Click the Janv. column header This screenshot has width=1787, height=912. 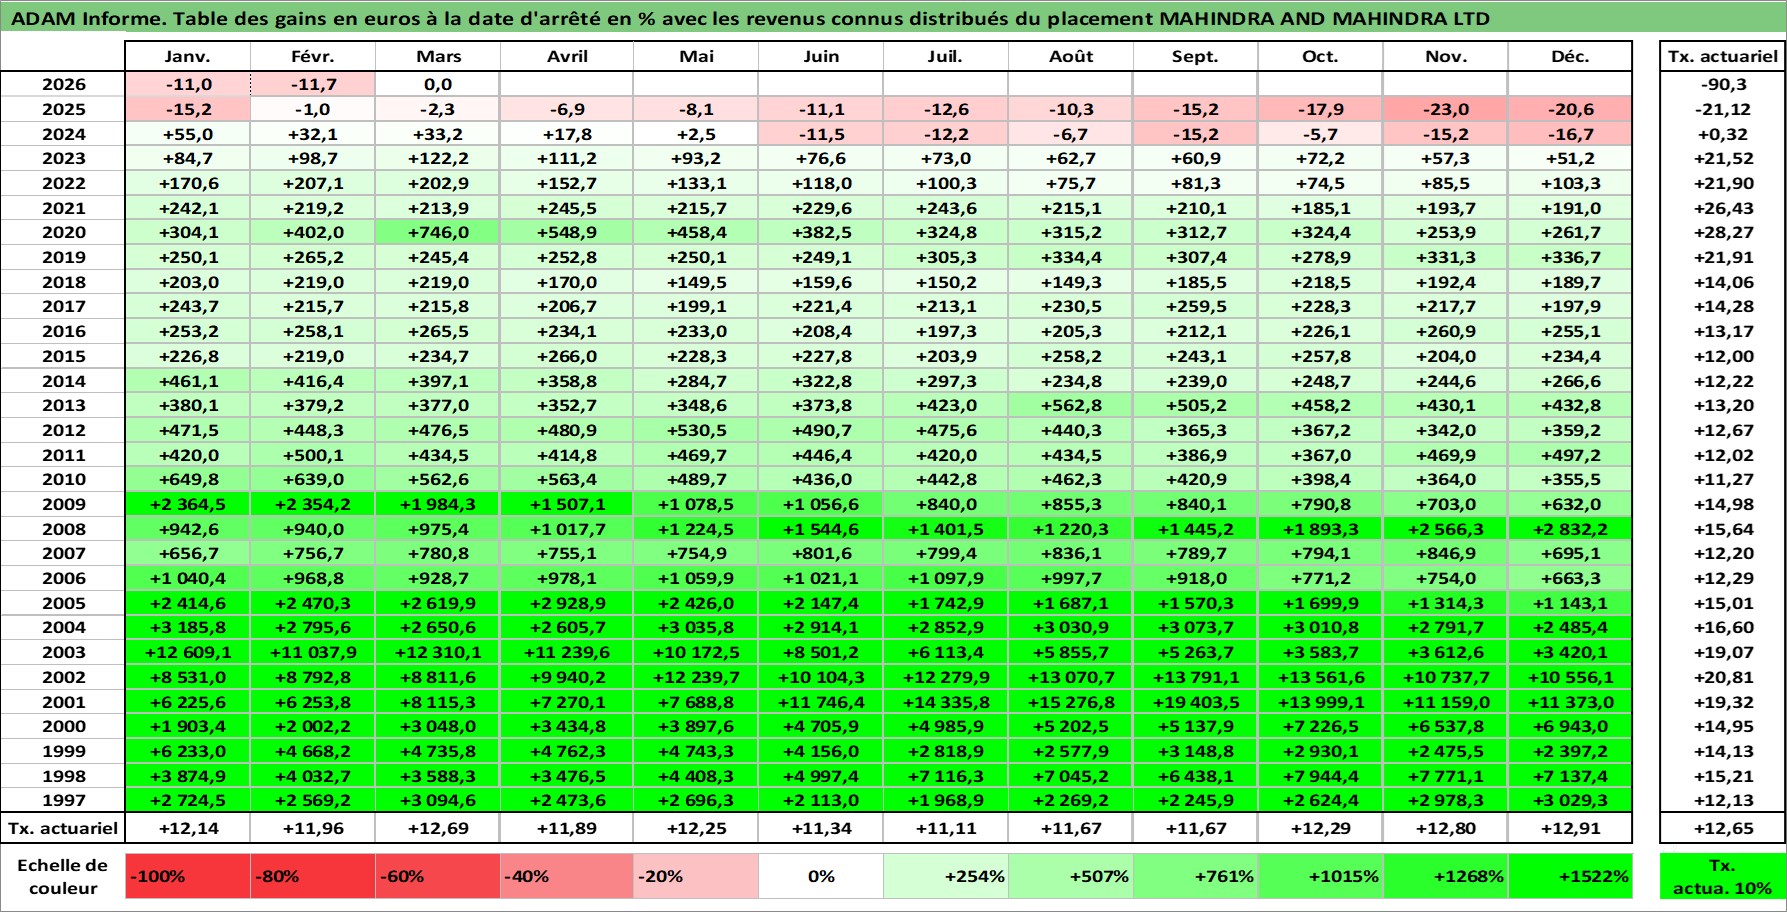(x=188, y=56)
